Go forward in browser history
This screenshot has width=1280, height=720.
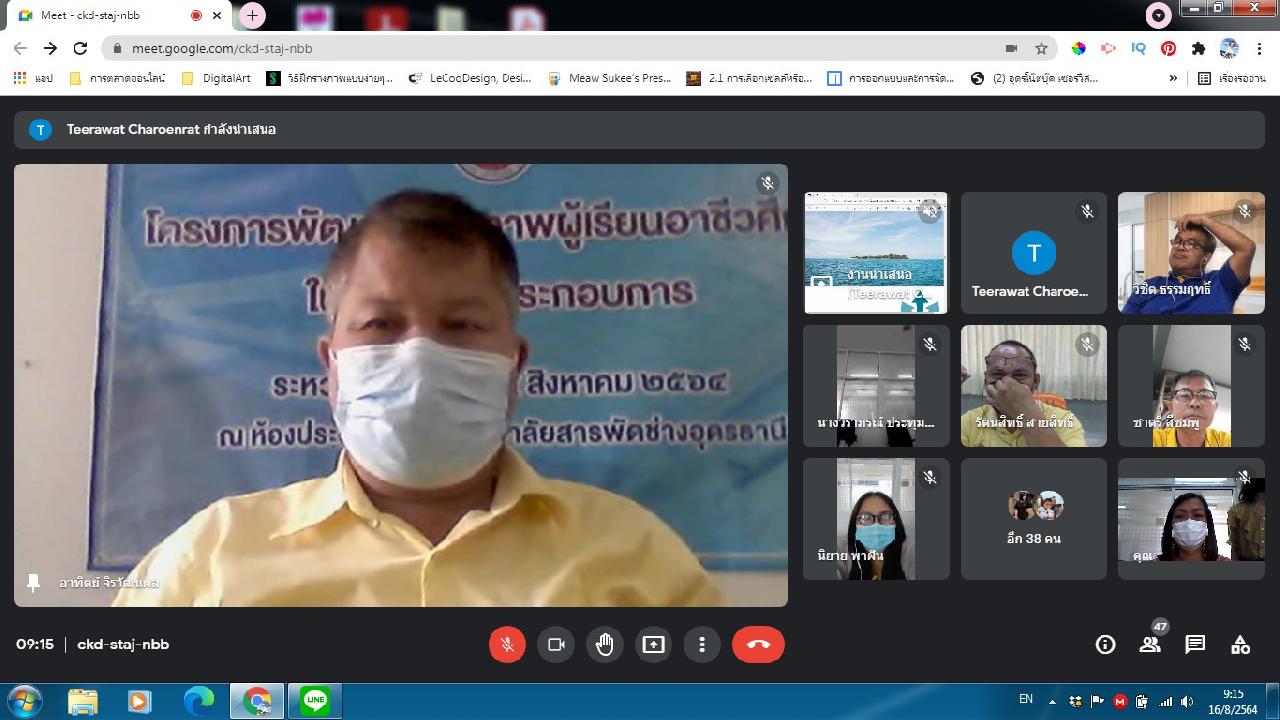point(50,48)
